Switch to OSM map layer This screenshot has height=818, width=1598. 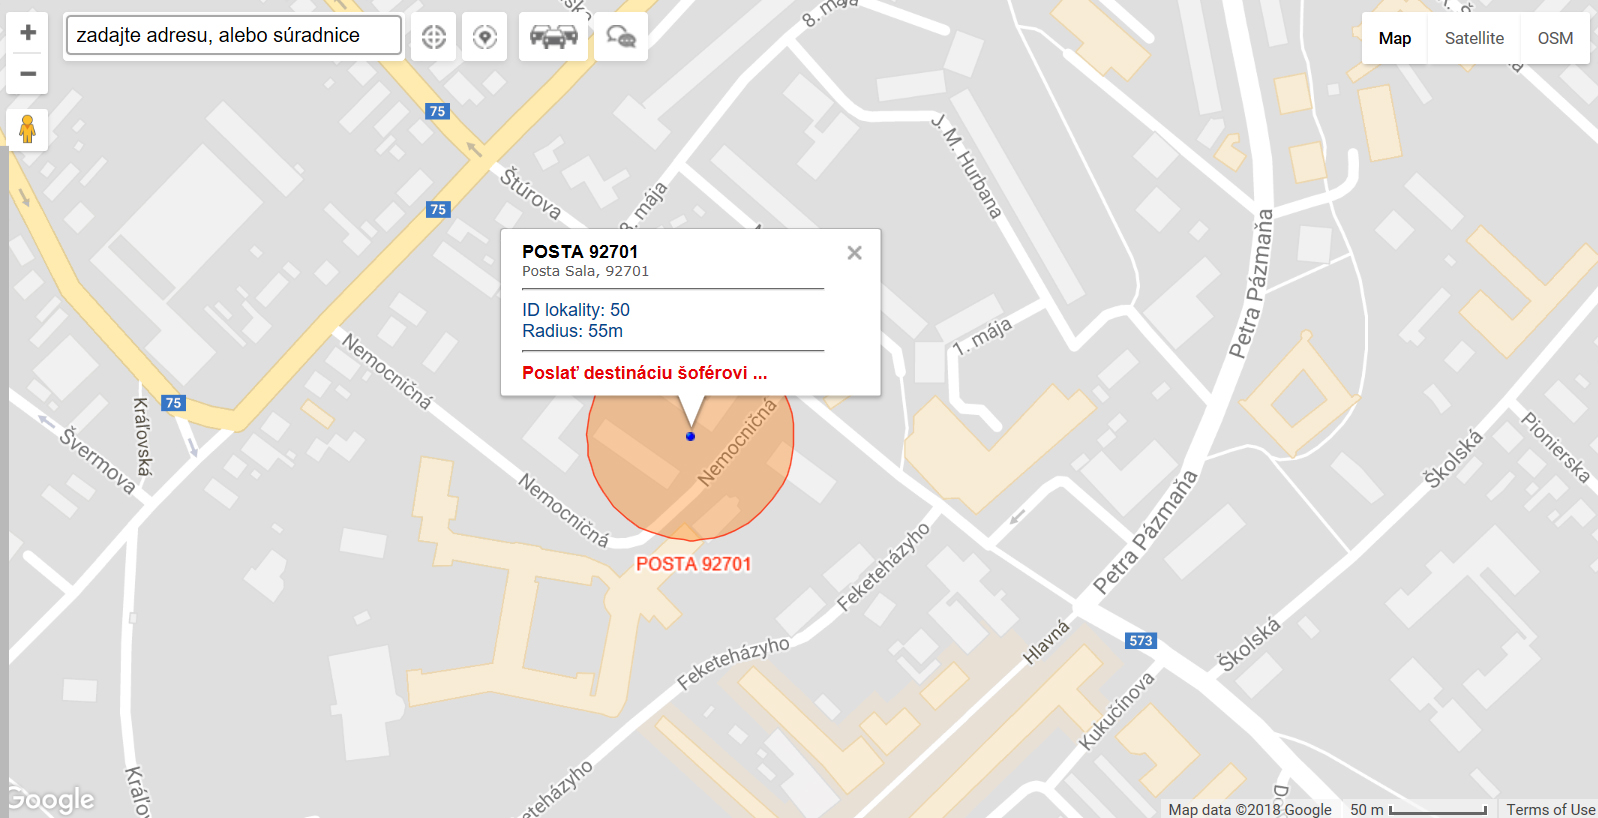[x=1555, y=38]
